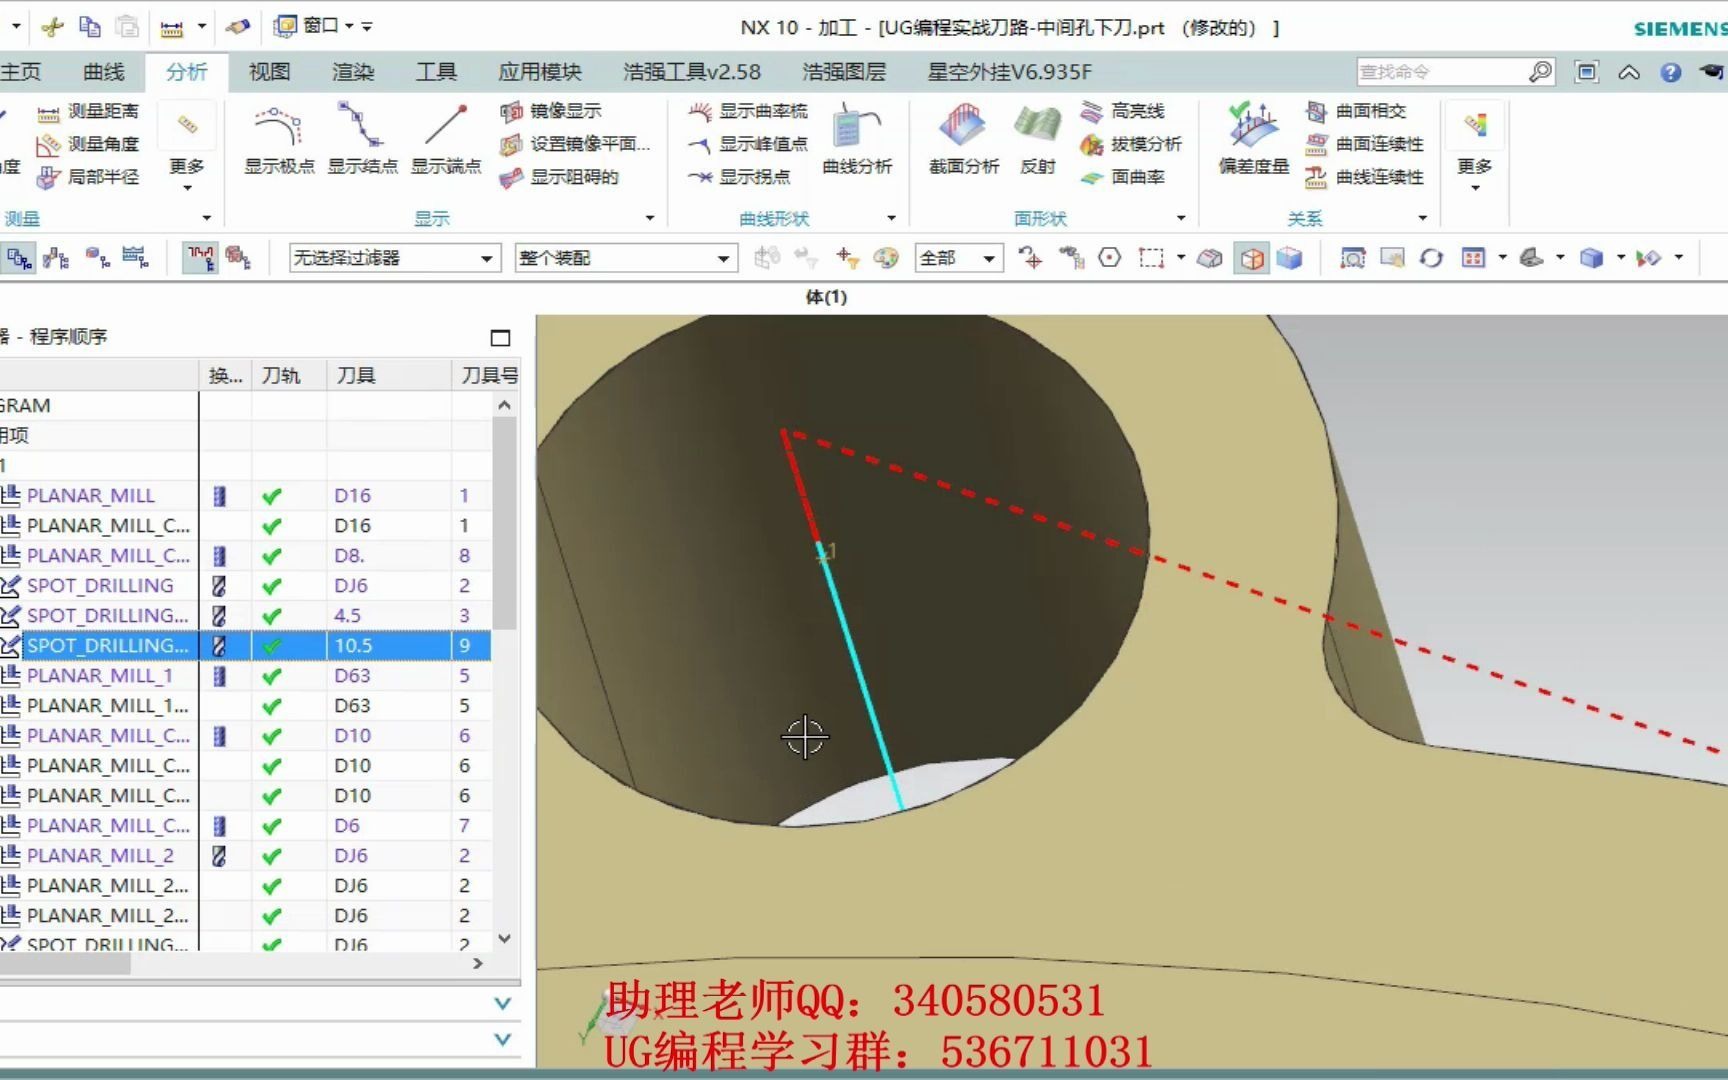Toggle the check on the highlighted SPOT_DRILLING row
Screen dimensions: 1728x1080
tap(271, 646)
